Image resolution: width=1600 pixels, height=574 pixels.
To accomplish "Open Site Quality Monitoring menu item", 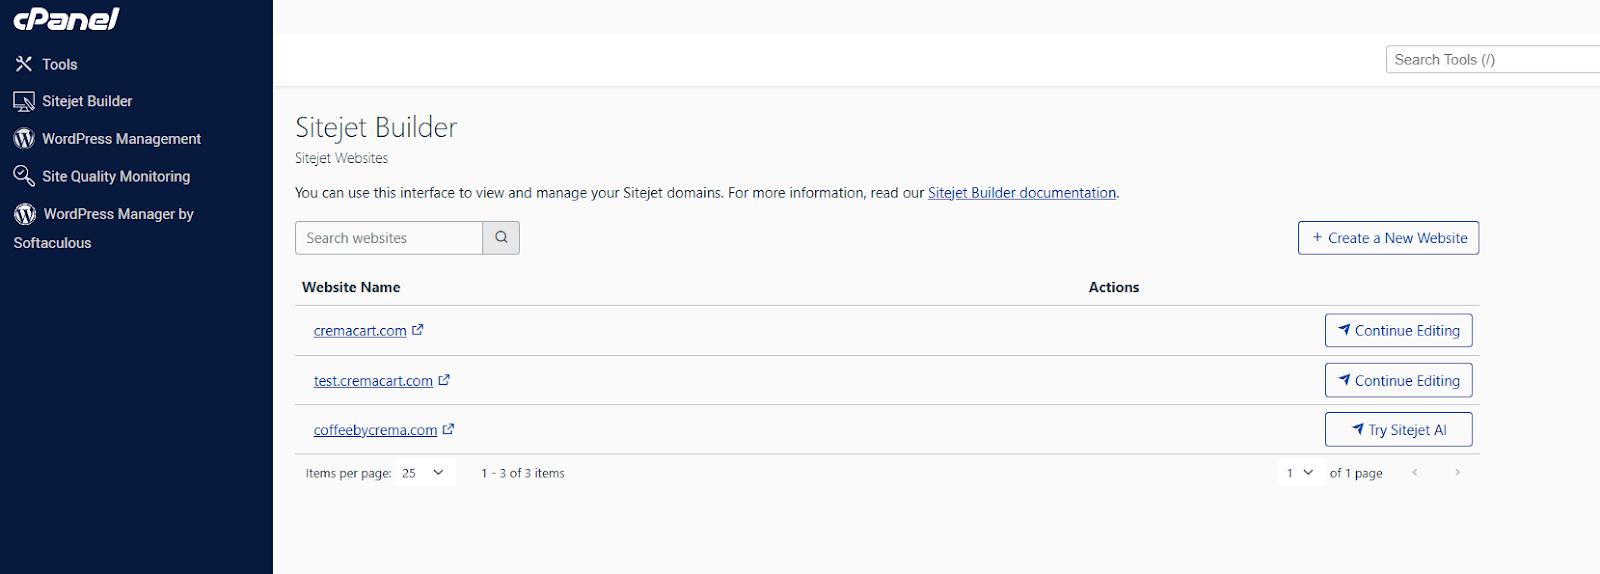I will pyautogui.click(x=116, y=176).
